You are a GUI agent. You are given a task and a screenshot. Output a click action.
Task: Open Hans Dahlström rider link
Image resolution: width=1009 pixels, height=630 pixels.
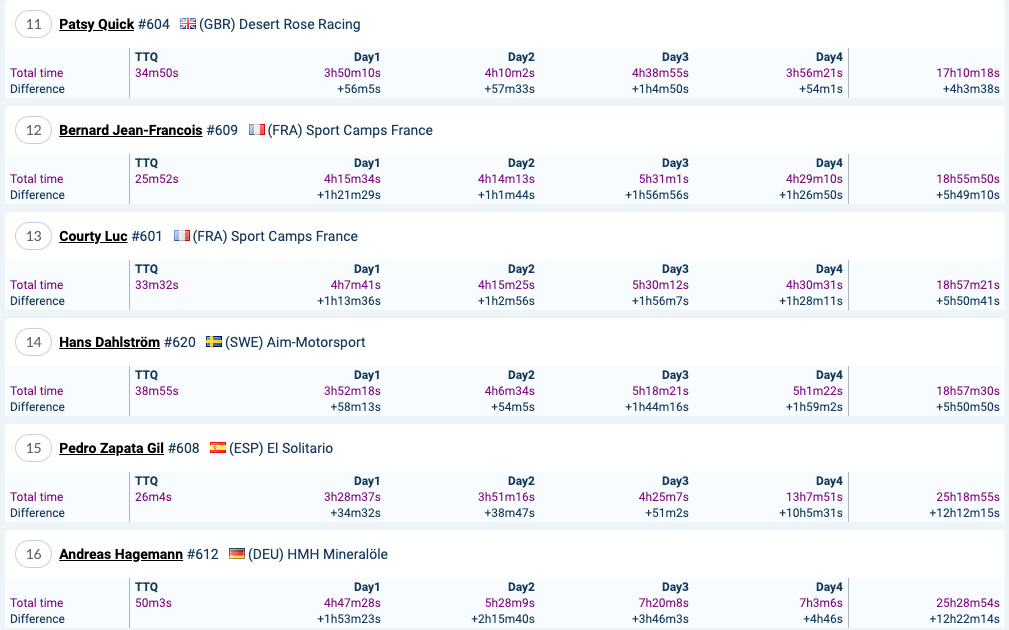[x=109, y=342]
